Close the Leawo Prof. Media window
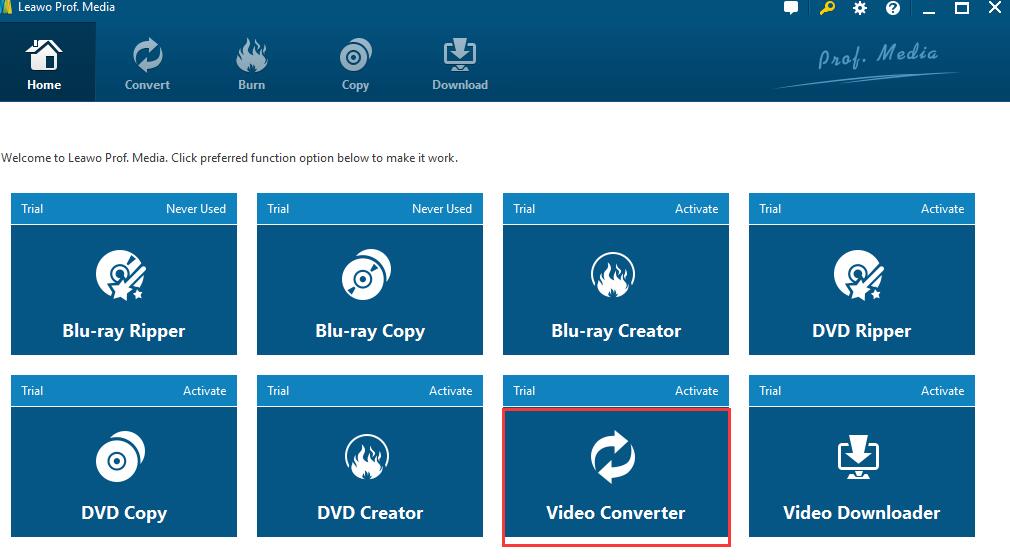The width and height of the screenshot is (1010, 560). [x=995, y=8]
